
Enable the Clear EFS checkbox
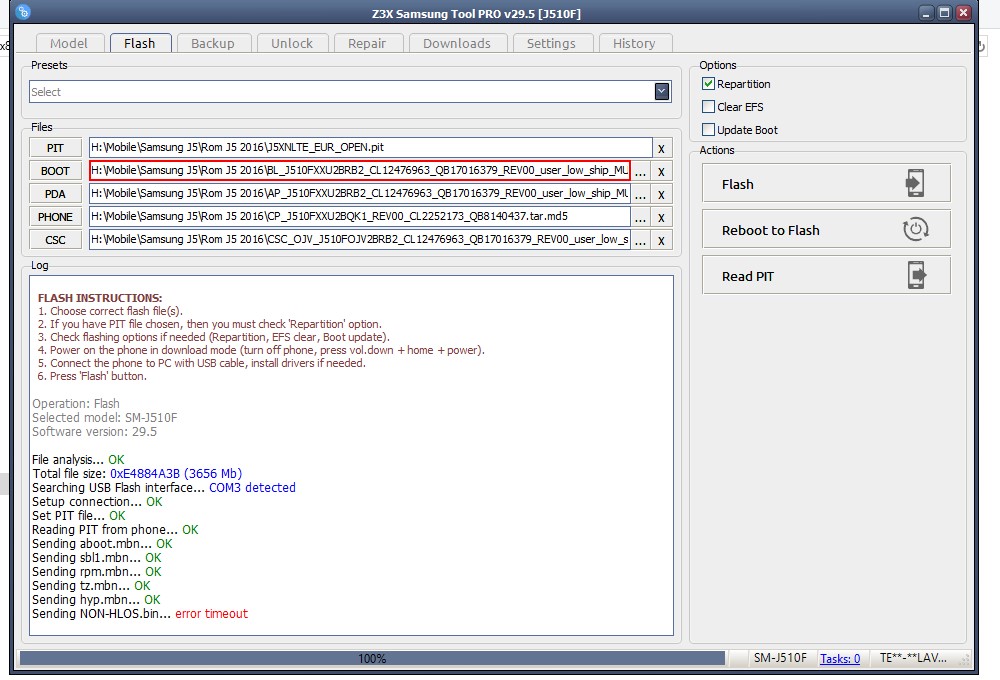[x=708, y=107]
